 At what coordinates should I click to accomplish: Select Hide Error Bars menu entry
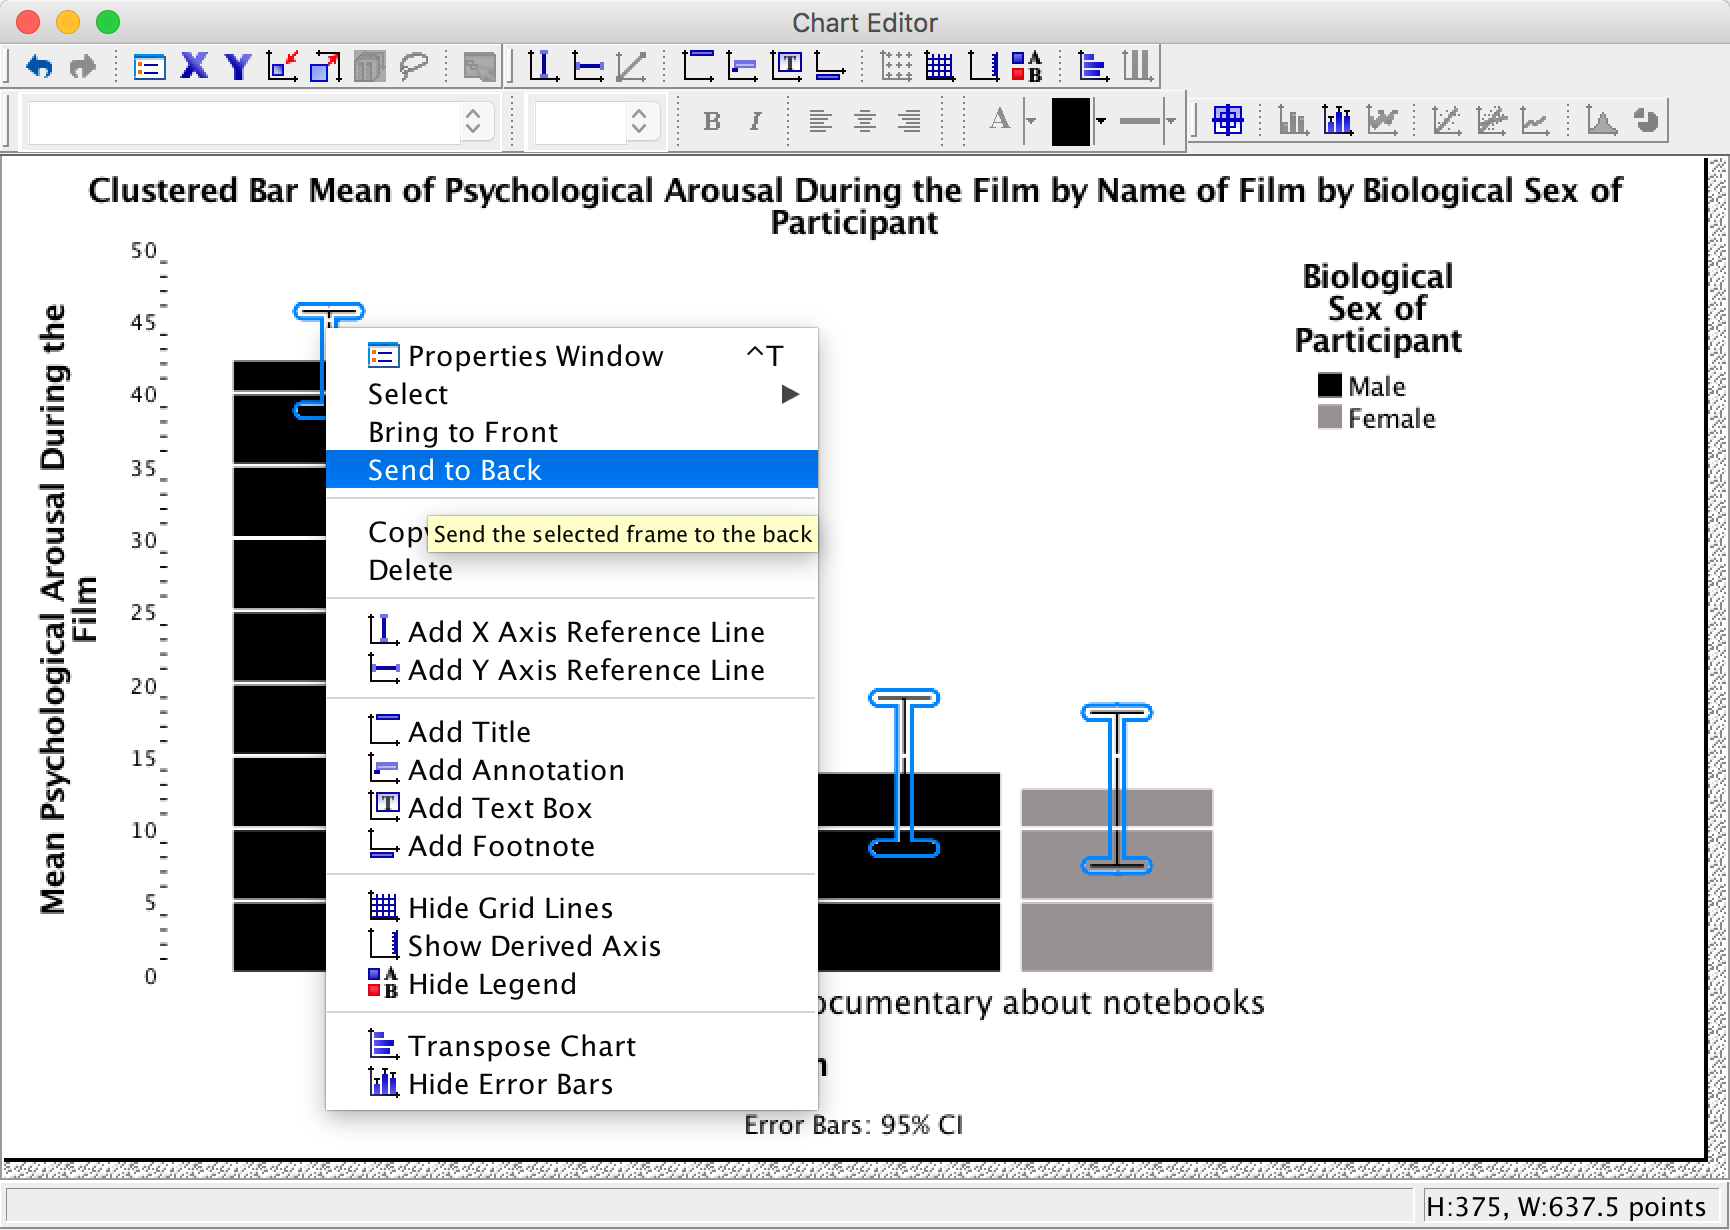510,1084
